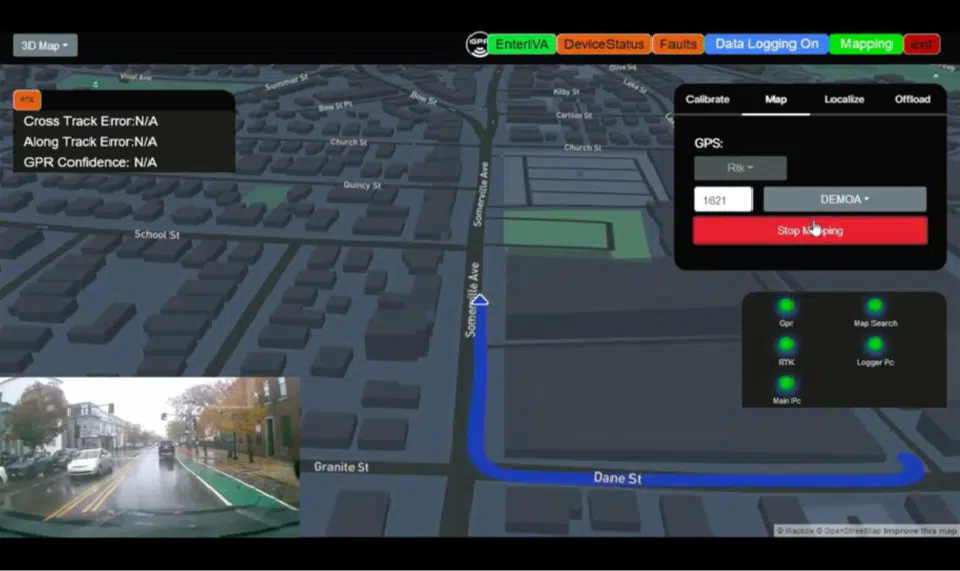
Task: Click the Gpr green status light
Action: (786, 306)
